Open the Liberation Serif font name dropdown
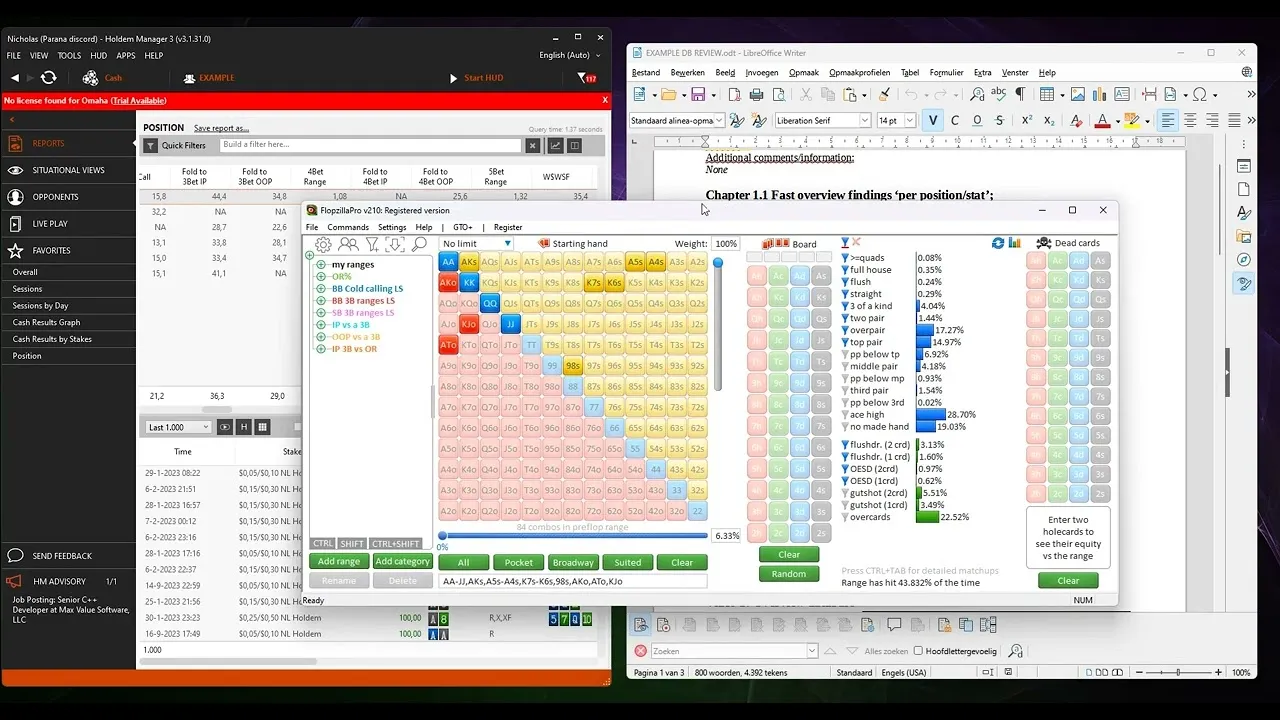Image resolution: width=1280 pixels, height=720 pixels. (x=864, y=121)
